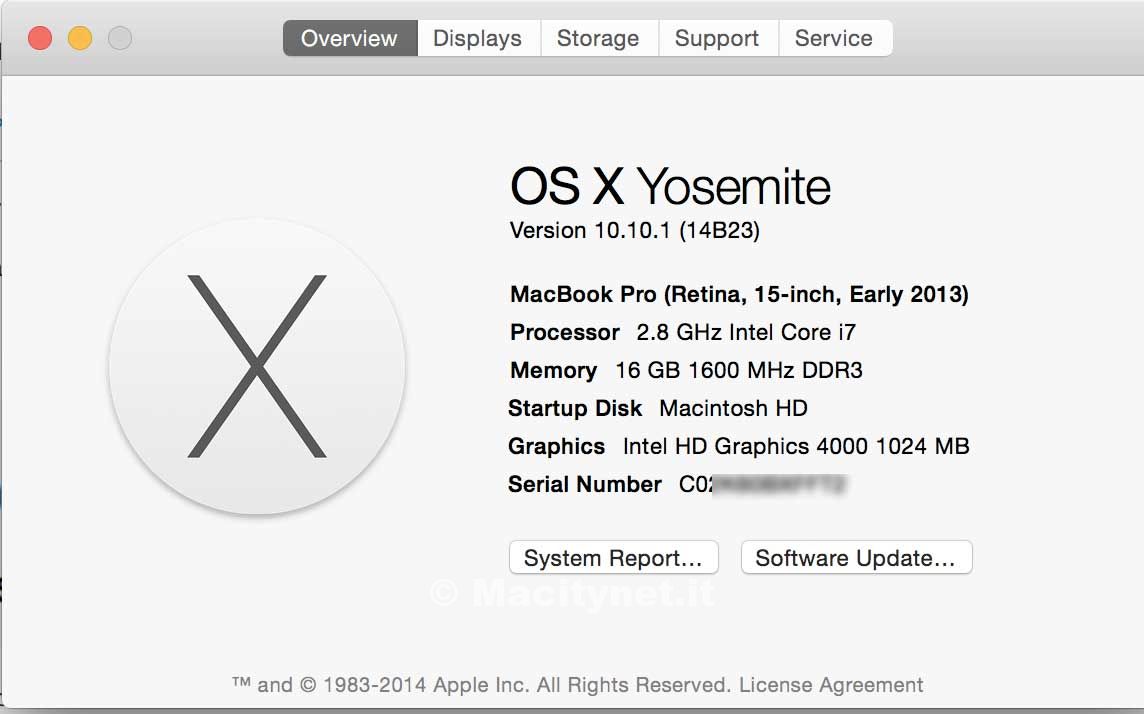Click the Processor 2.8 GHz line

click(683, 332)
